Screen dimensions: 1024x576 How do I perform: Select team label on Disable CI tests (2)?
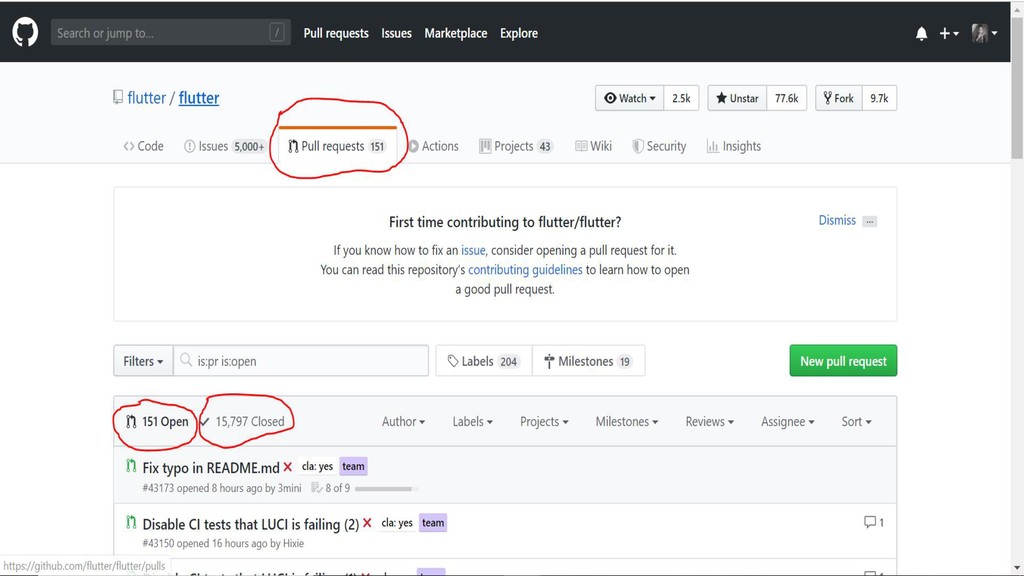pos(433,522)
